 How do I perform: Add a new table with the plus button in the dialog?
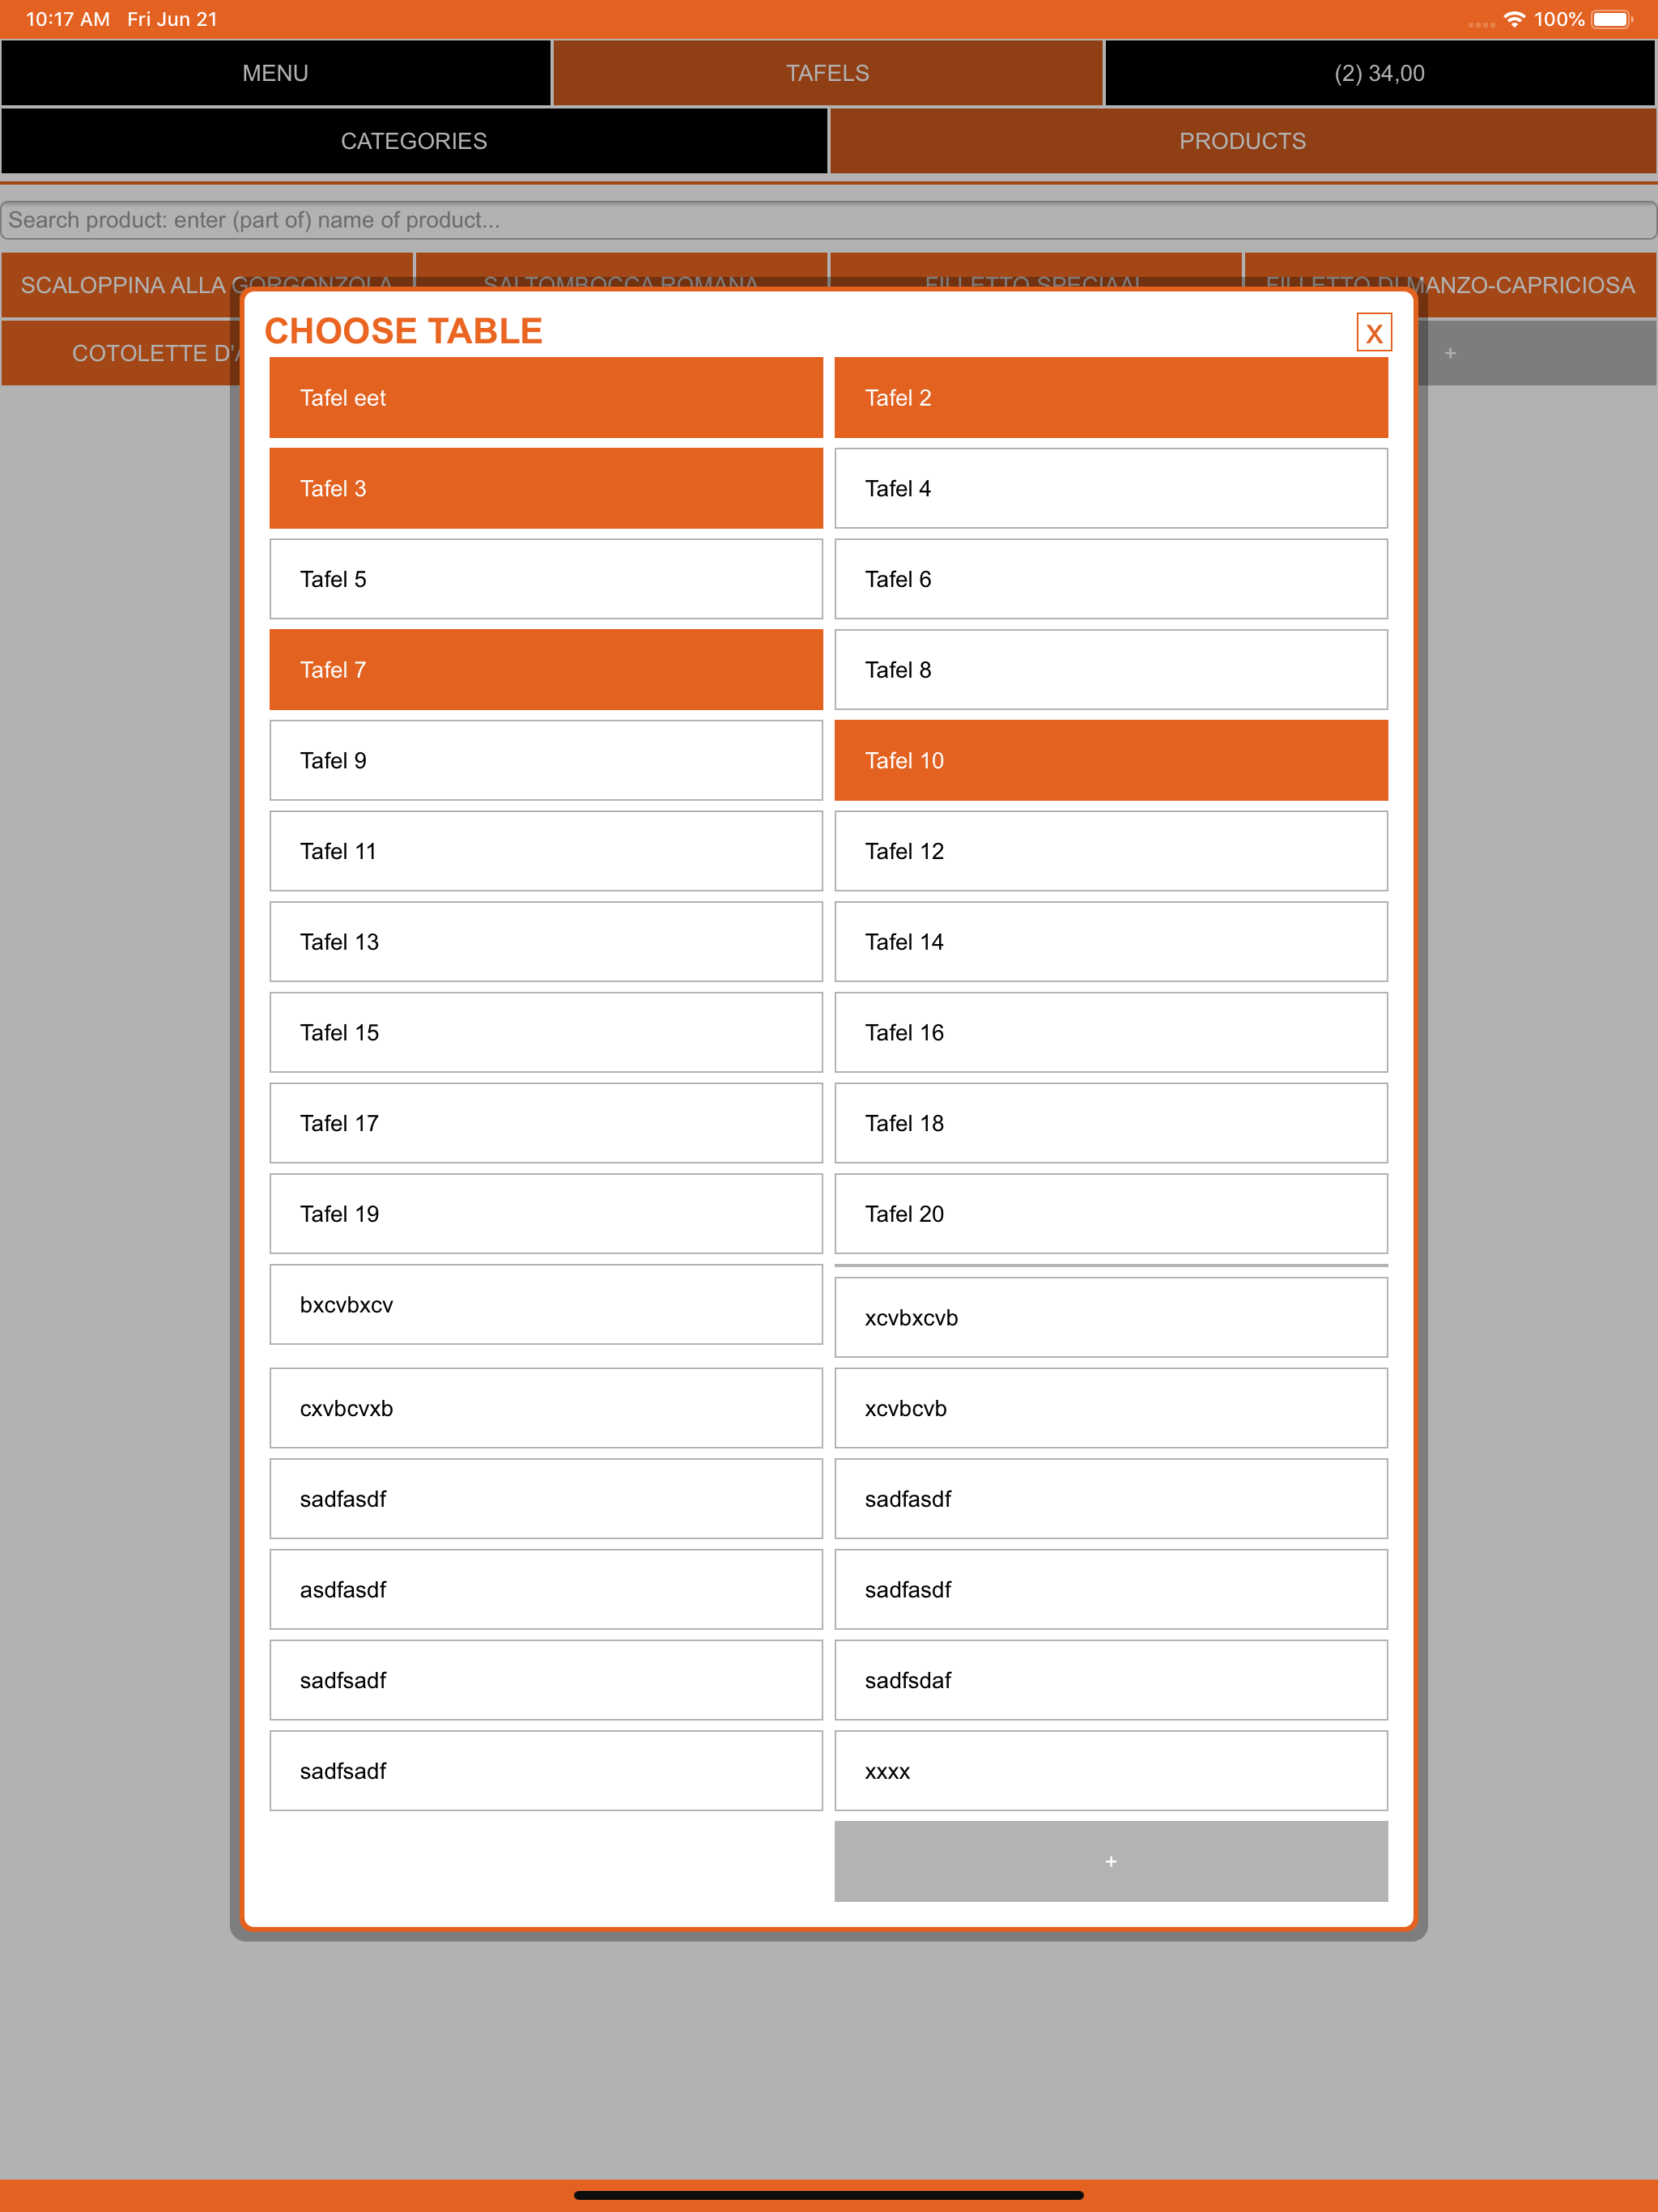tap(1111, 1861)
